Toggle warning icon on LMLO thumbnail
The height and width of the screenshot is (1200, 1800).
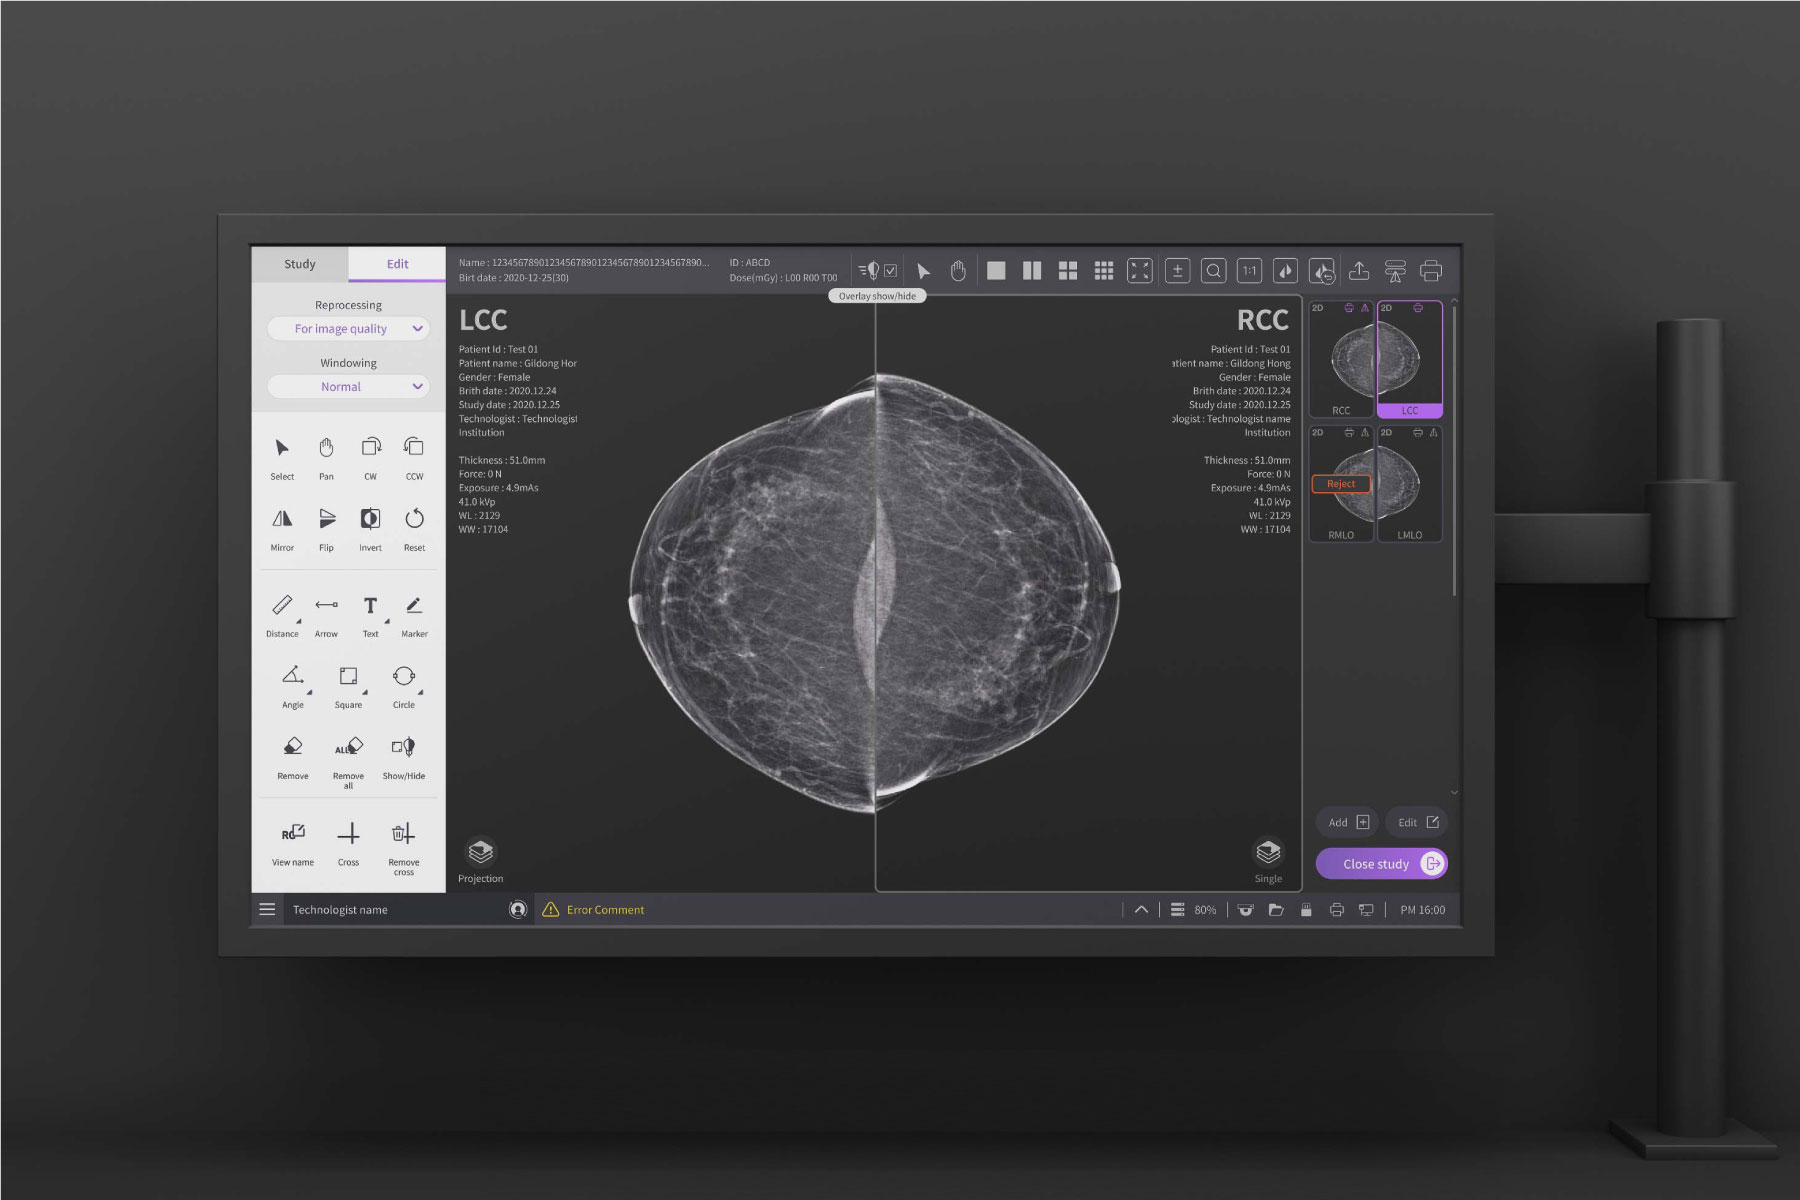pyautogui.click(x=1434, y=433)
